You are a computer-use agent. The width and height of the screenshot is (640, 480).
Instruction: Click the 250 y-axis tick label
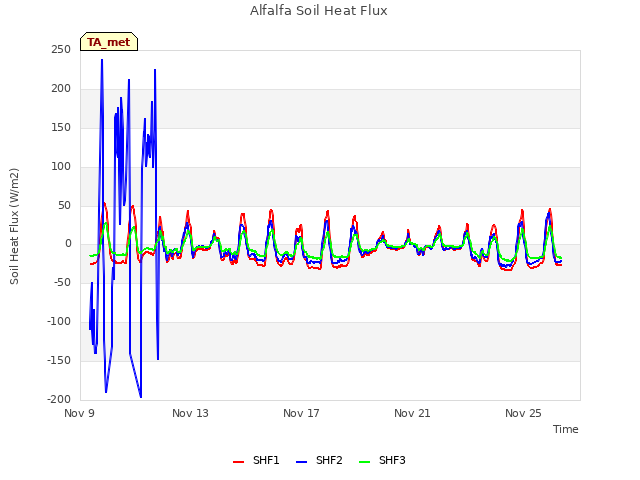coord(61,49)
